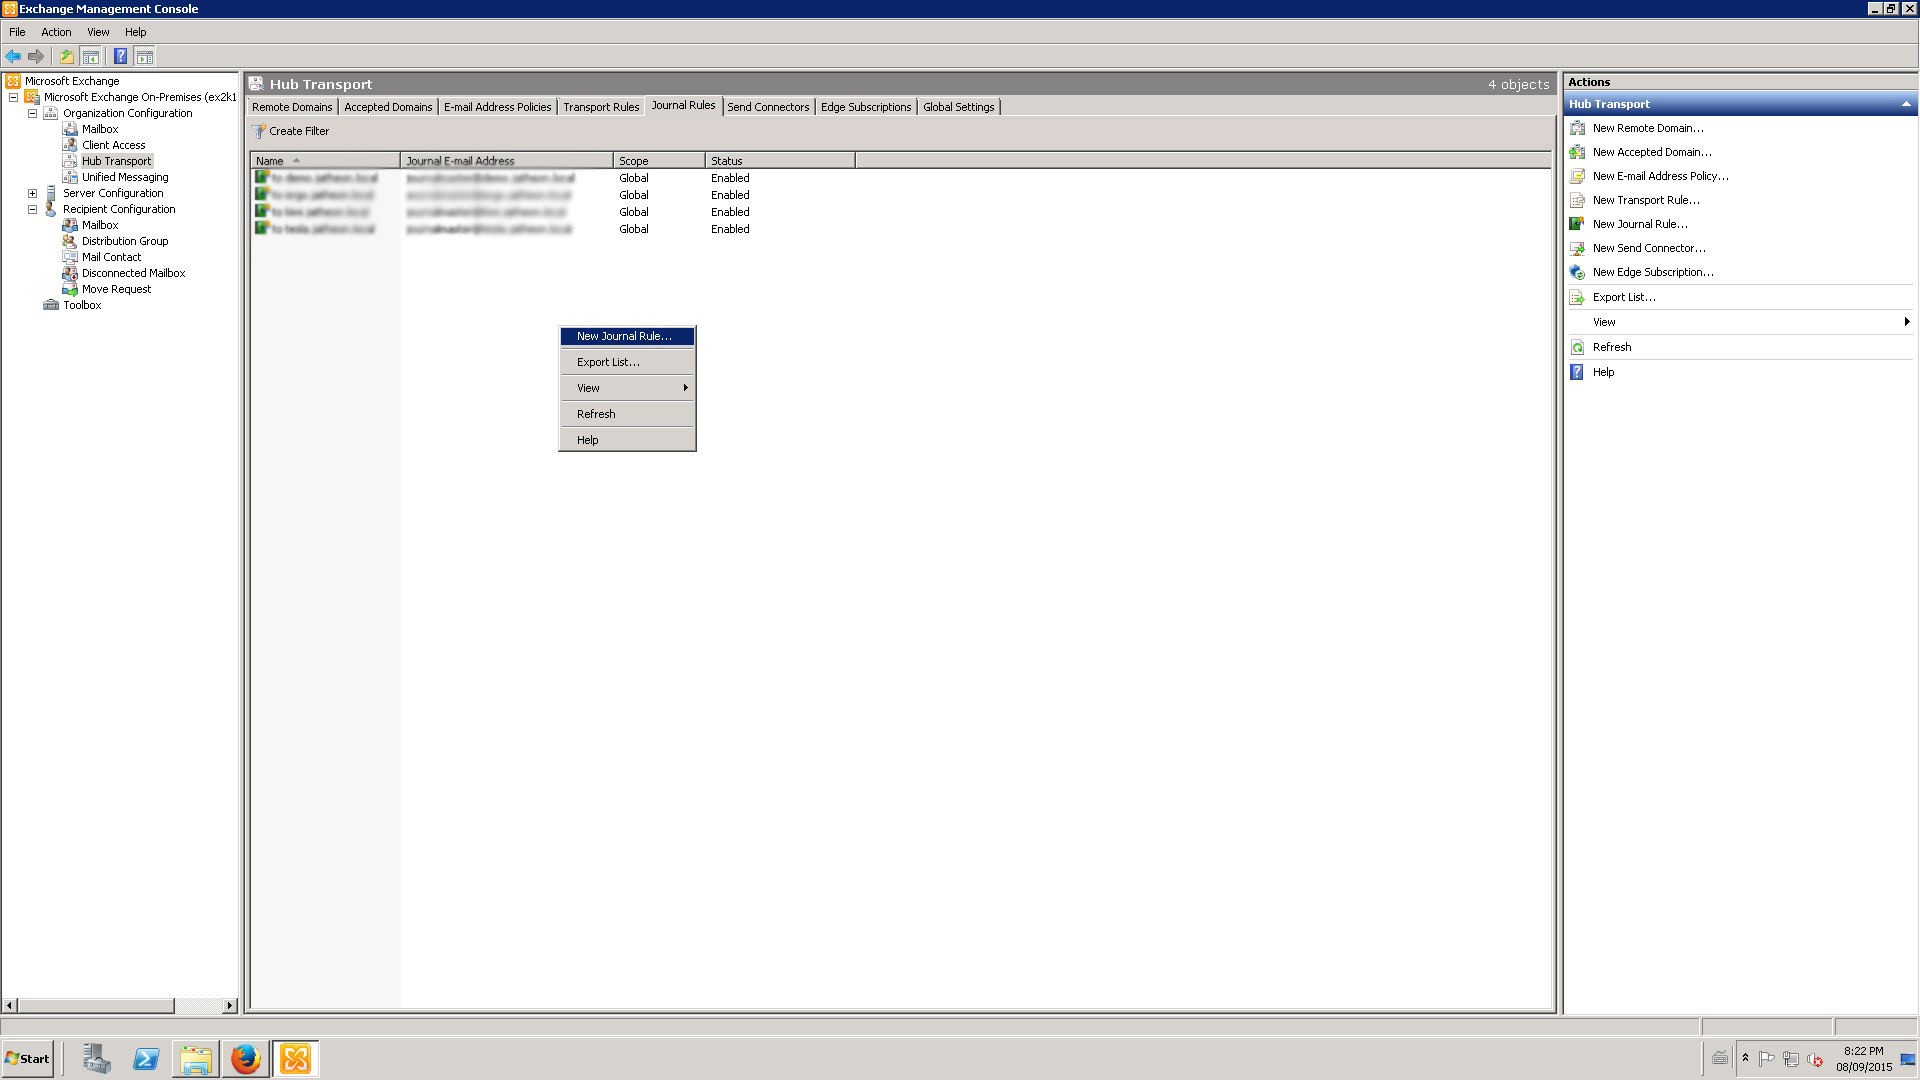Select Distribution Group under Recipient Configuration
This screenshot has width=1920, height=1080.
[125, 241]
